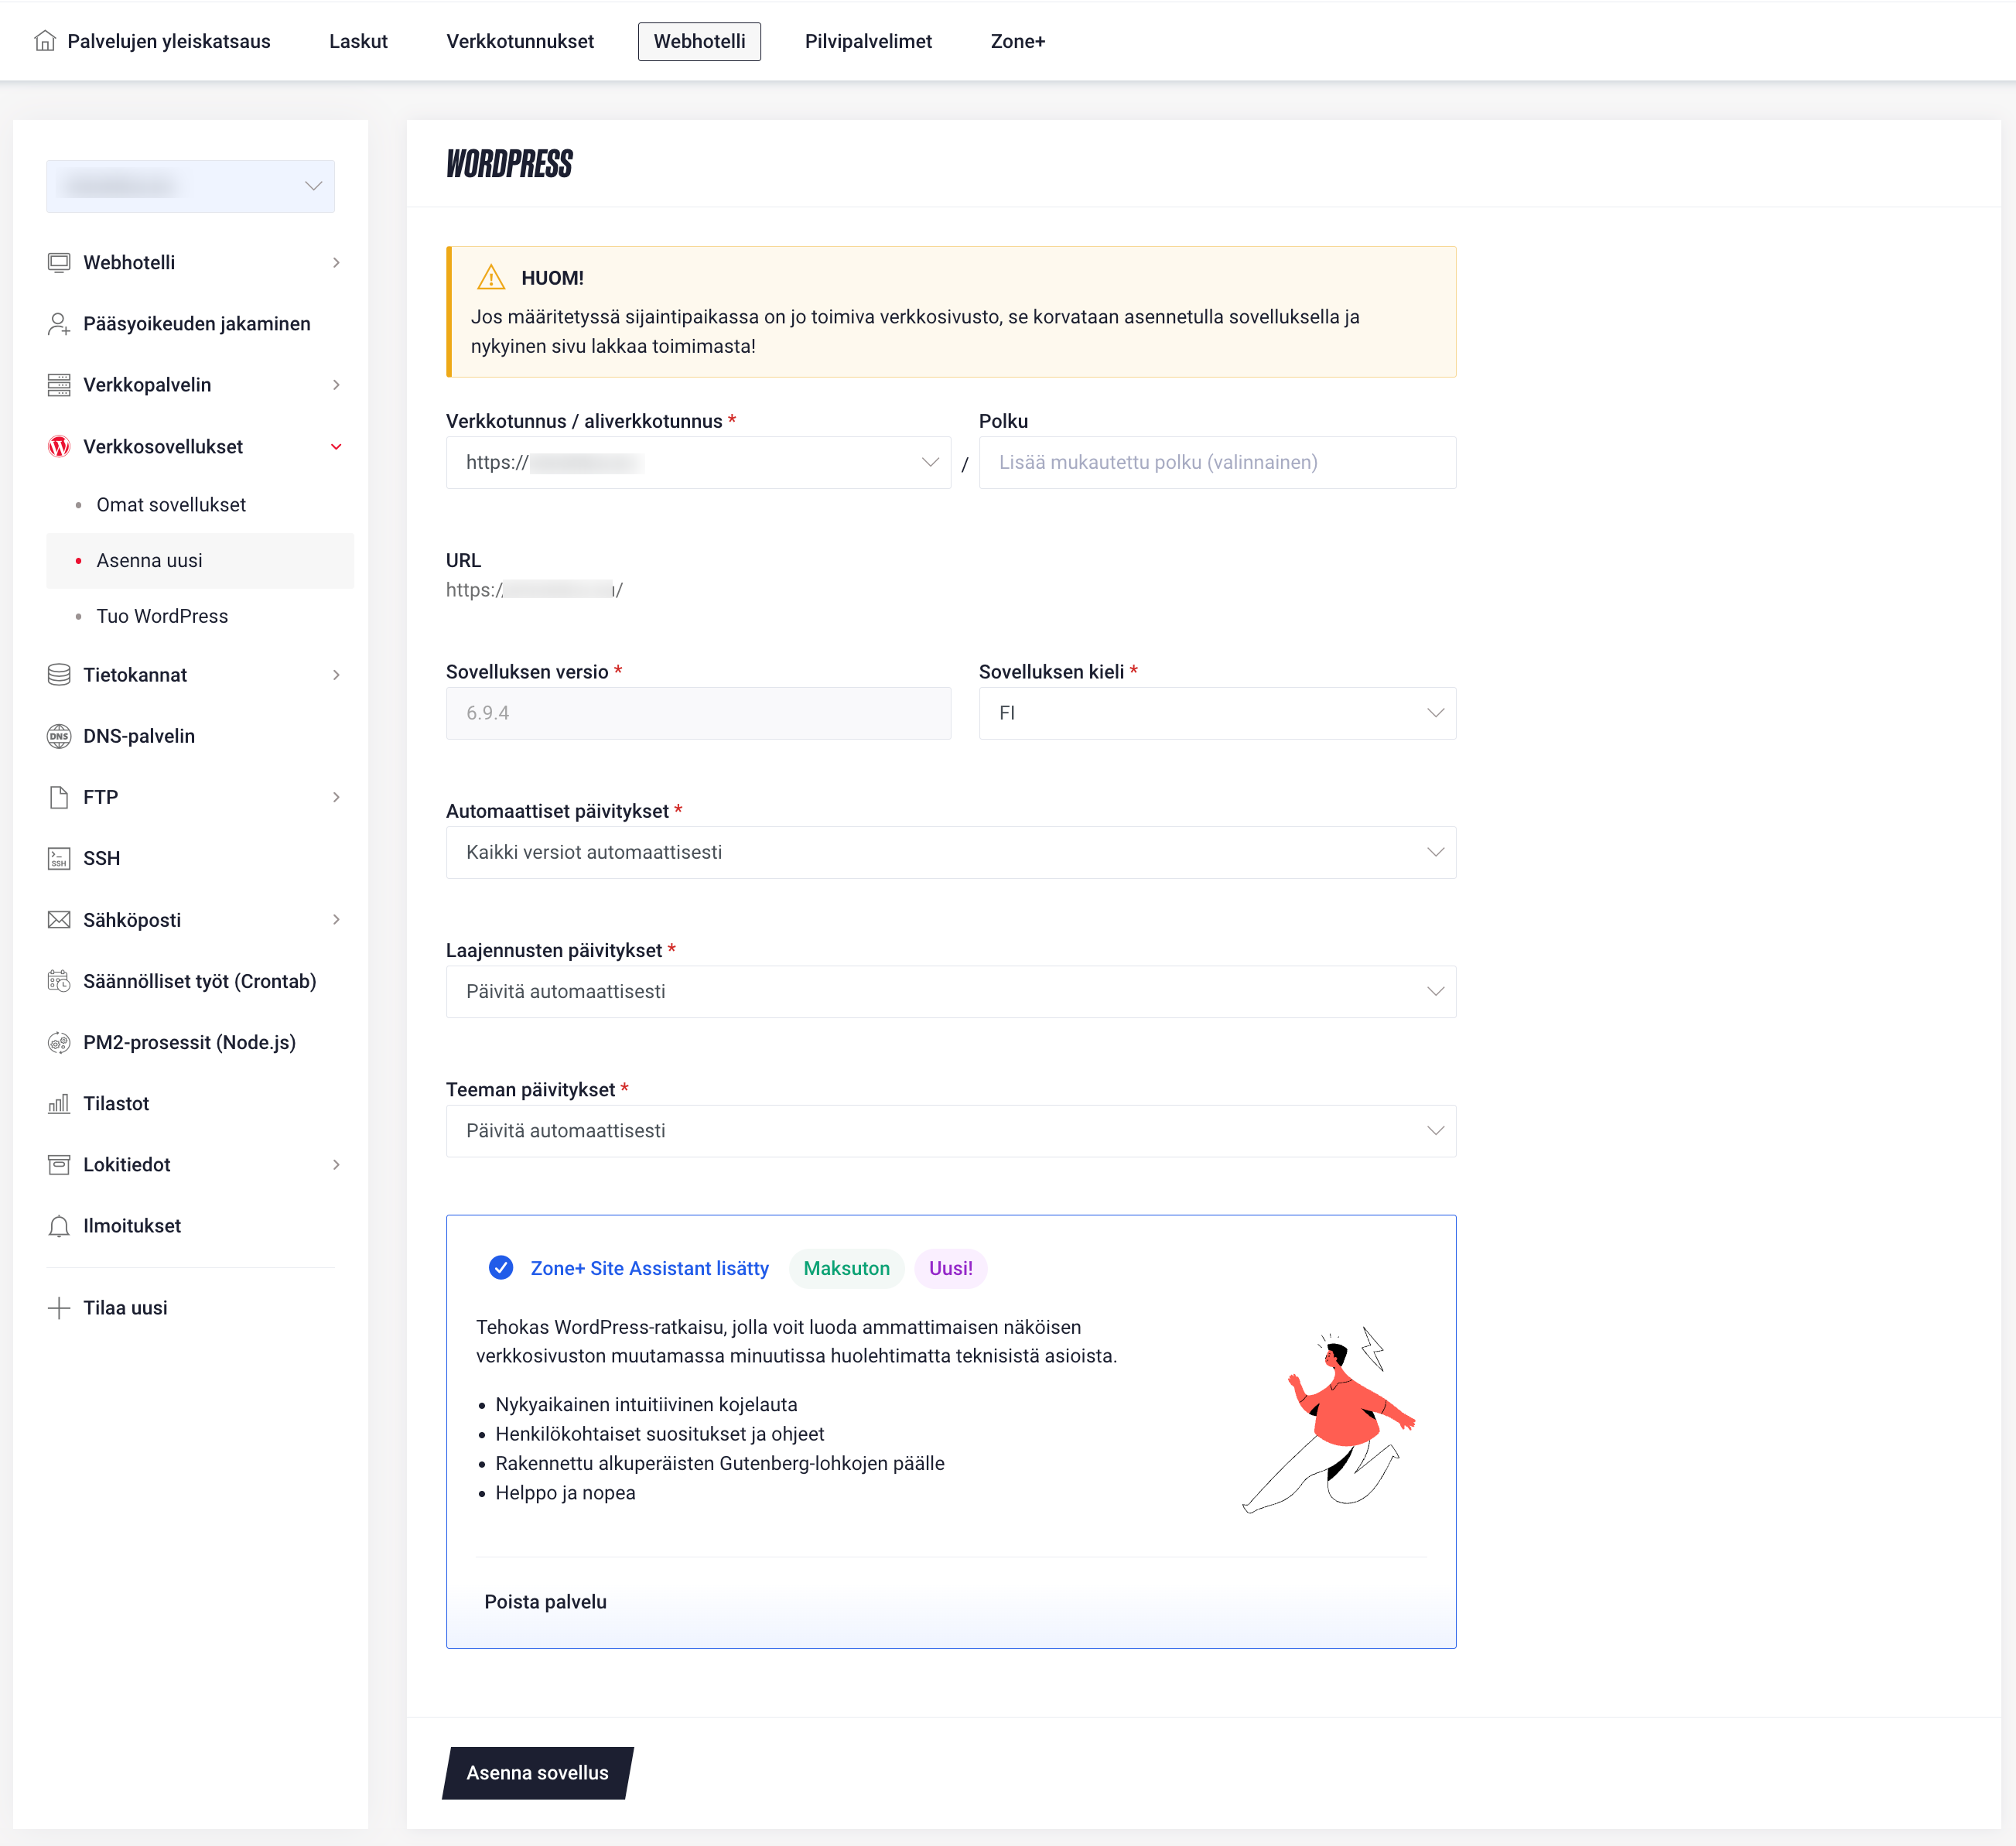Click the plus icon next to Tilaa uusi

(59, 1308)
